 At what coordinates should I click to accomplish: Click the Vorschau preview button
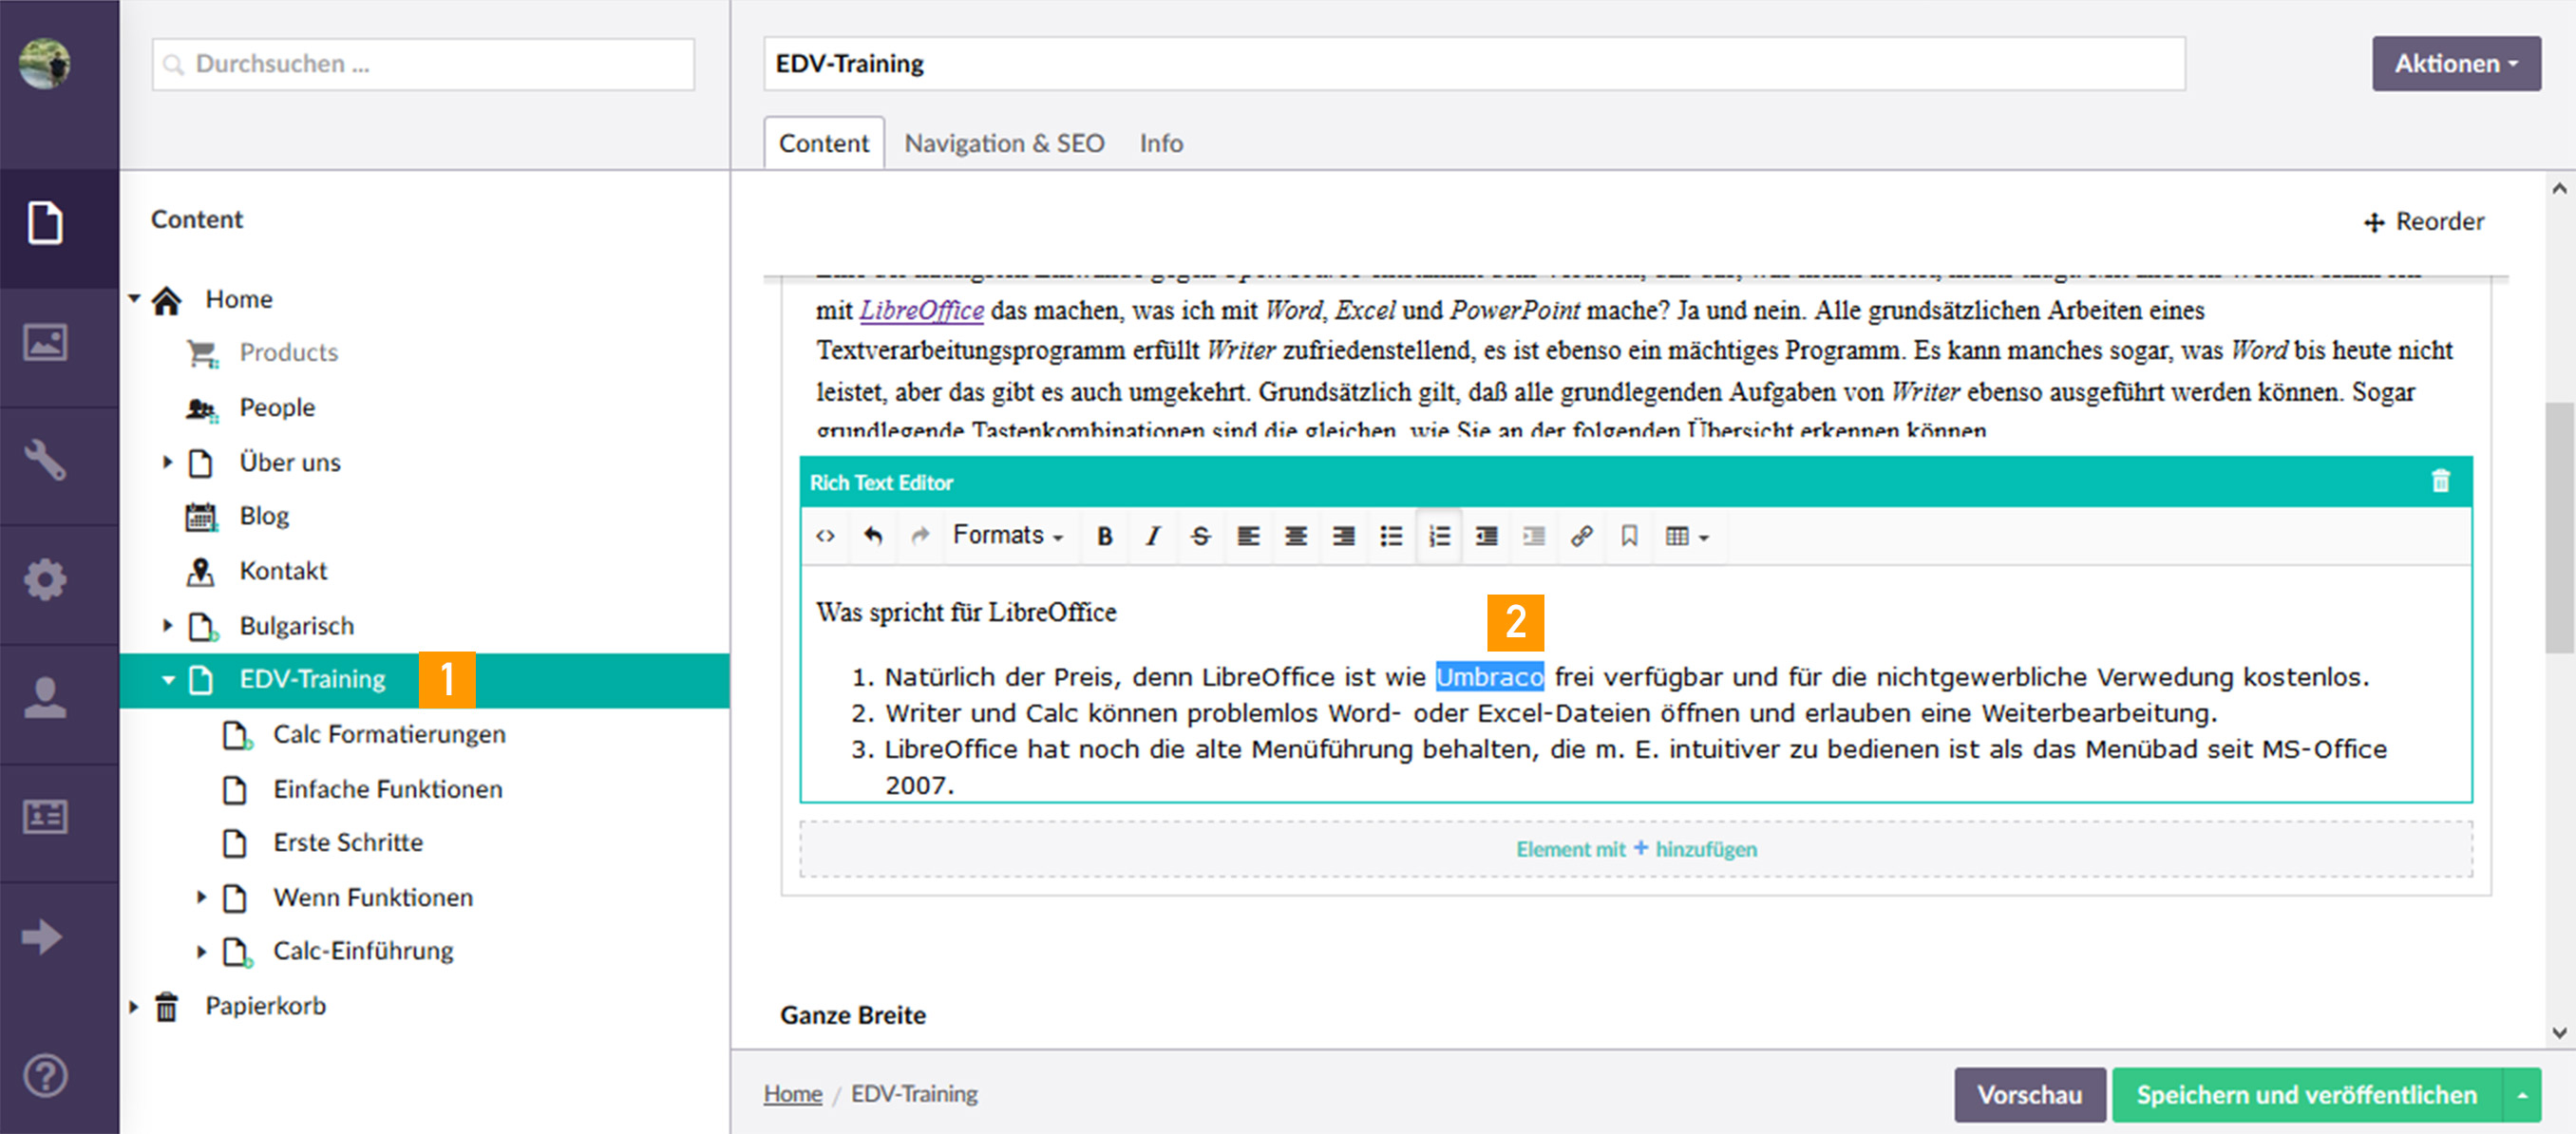(2029, 1095)
